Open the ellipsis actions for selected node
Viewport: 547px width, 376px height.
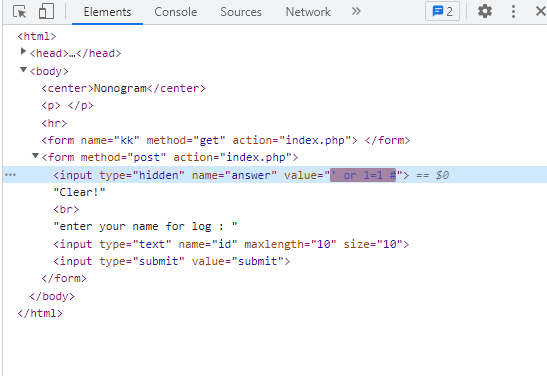pyautogui.click(x=10, y=175)
